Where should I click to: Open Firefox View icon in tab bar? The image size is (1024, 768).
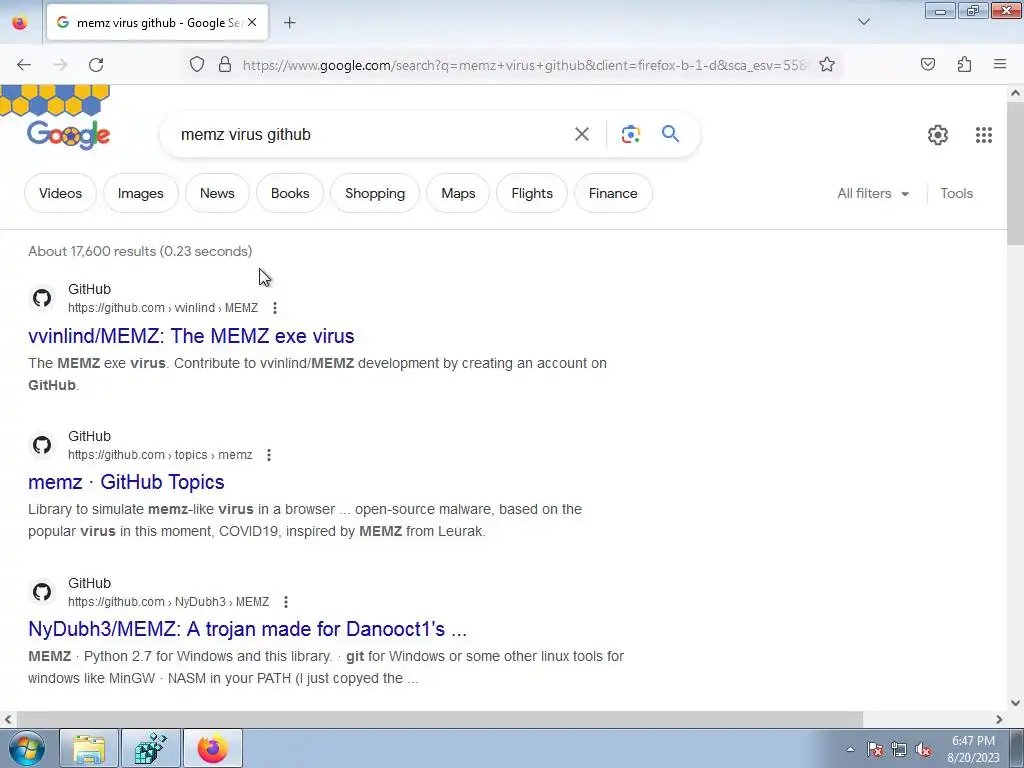pyautogui.click(x=20, y=23)
